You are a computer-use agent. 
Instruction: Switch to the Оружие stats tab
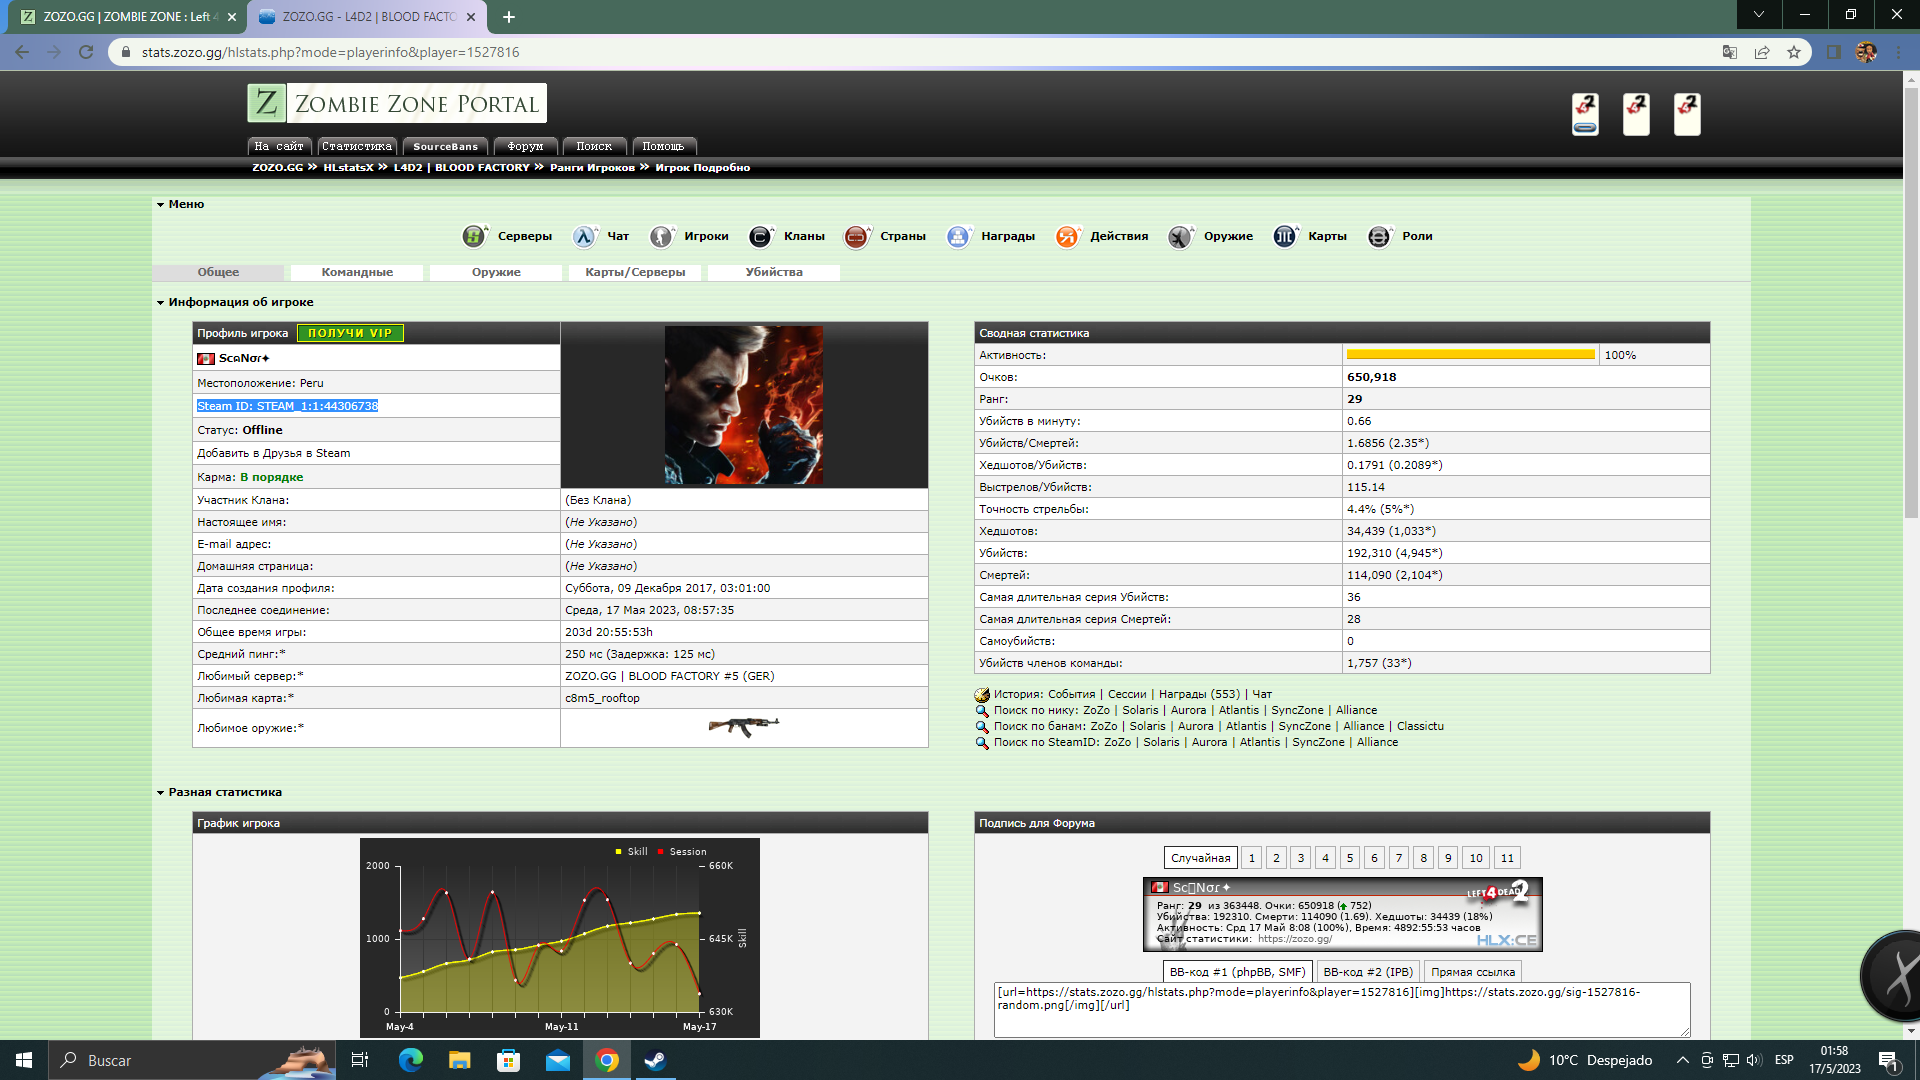(x=496, y=272)
